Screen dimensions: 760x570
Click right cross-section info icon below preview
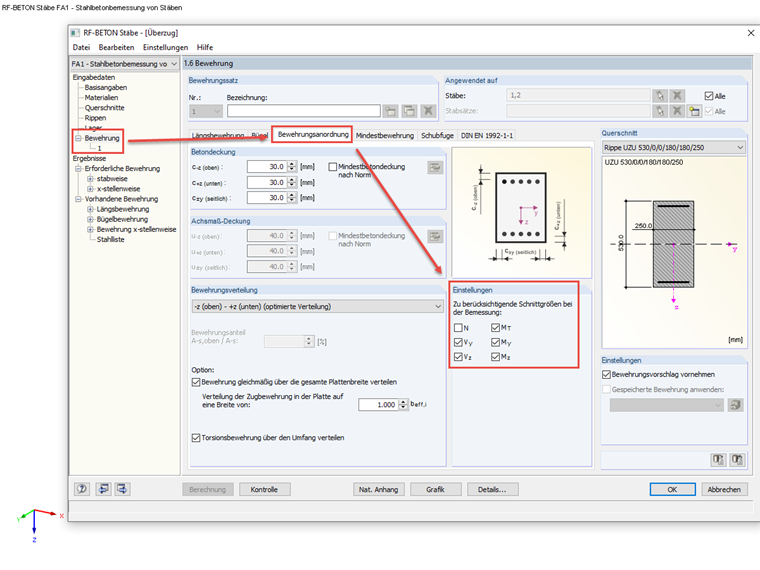coord(737,459)
